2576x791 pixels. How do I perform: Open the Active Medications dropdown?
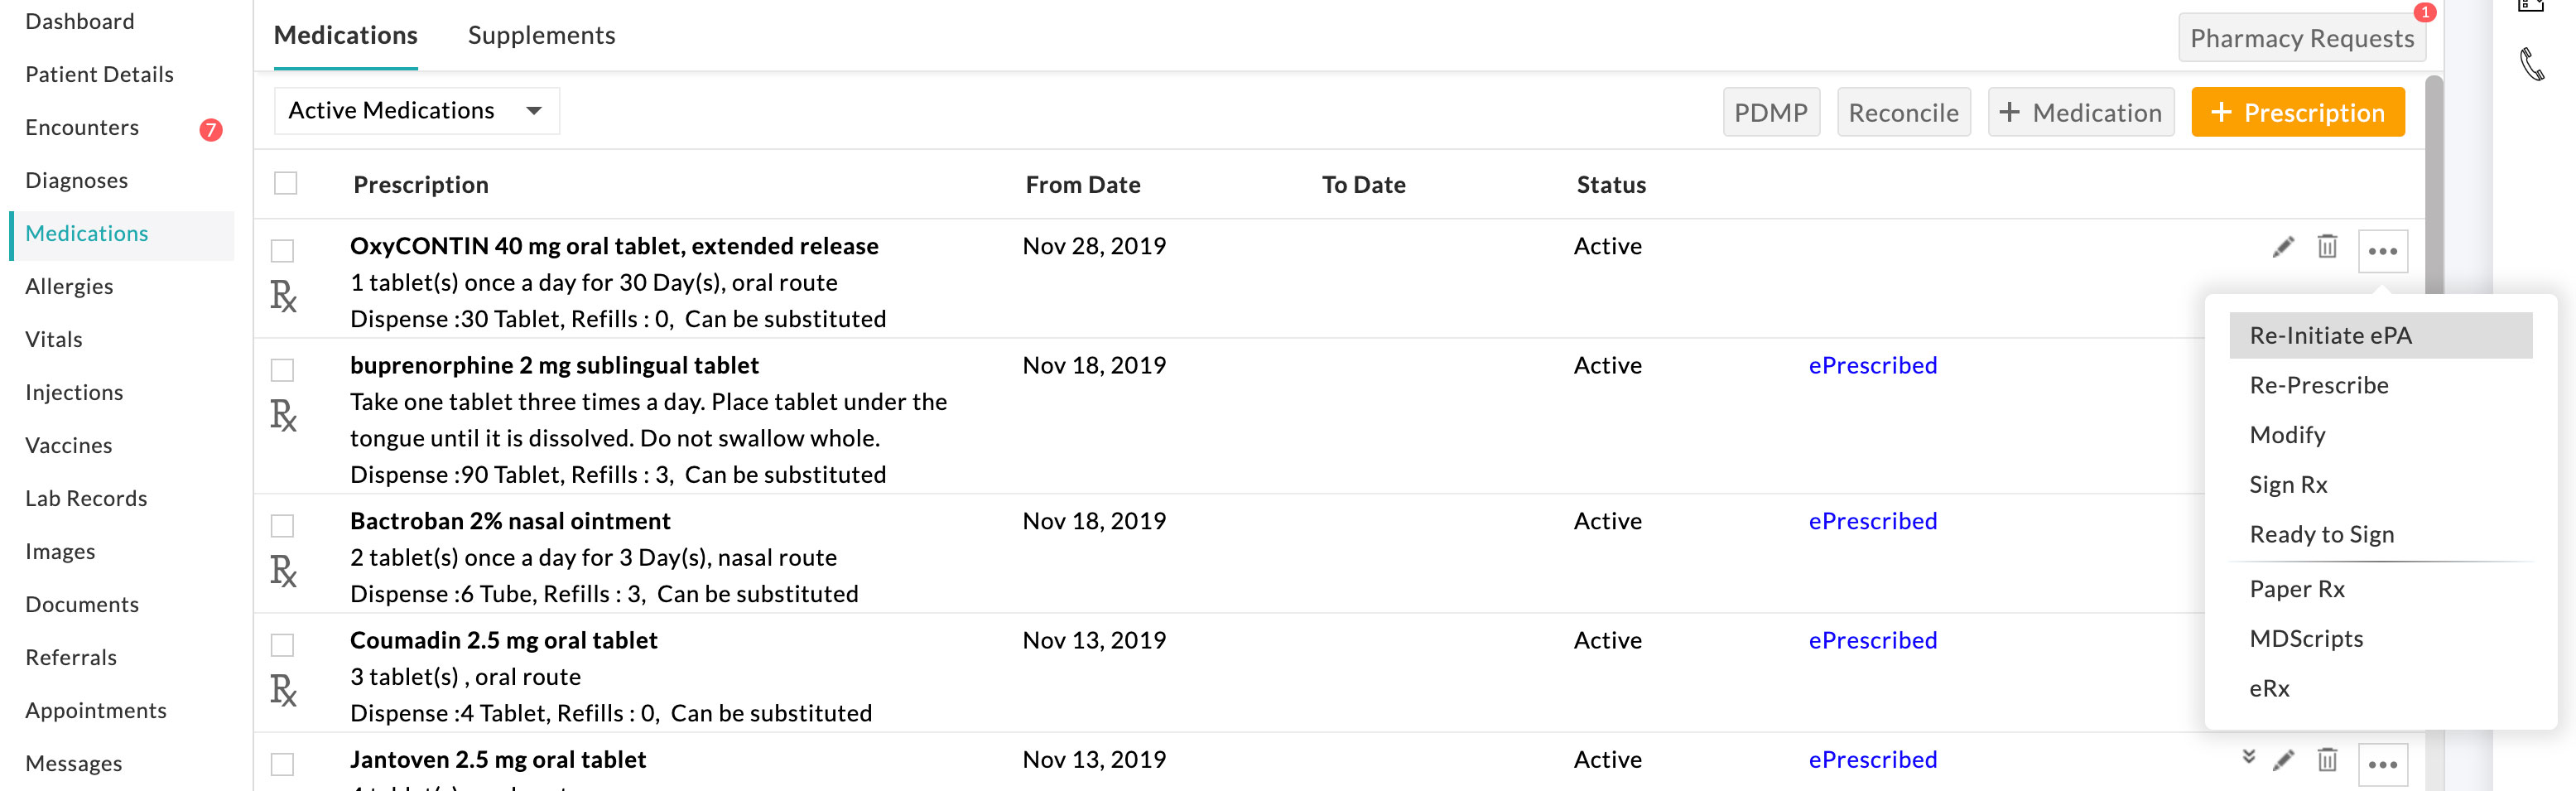tap(416, 111)
